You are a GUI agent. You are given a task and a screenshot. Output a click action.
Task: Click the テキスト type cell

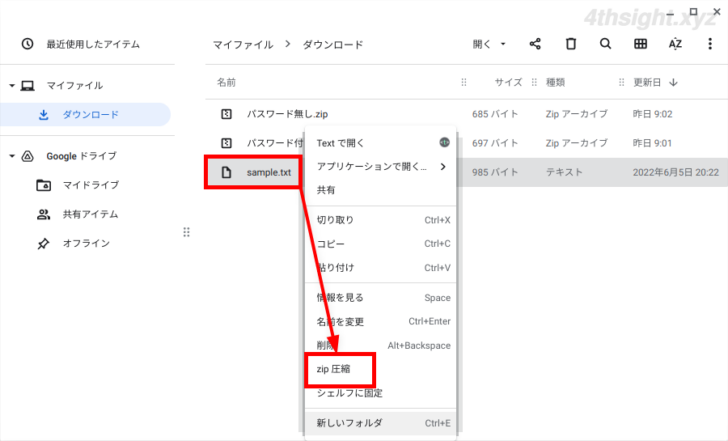click(x=564, y=172)
